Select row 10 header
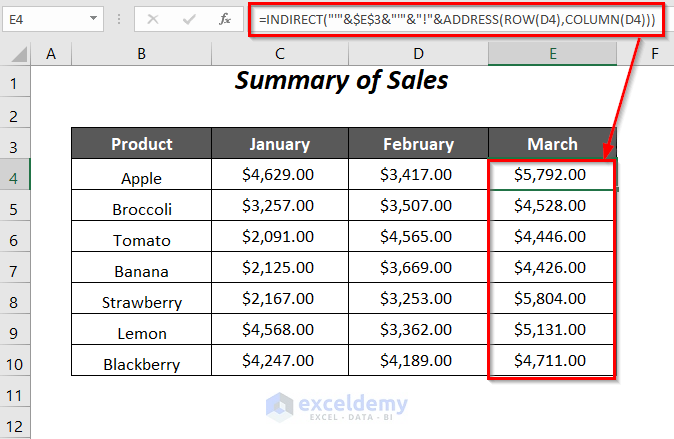674x439 pixels. [16, 362]
